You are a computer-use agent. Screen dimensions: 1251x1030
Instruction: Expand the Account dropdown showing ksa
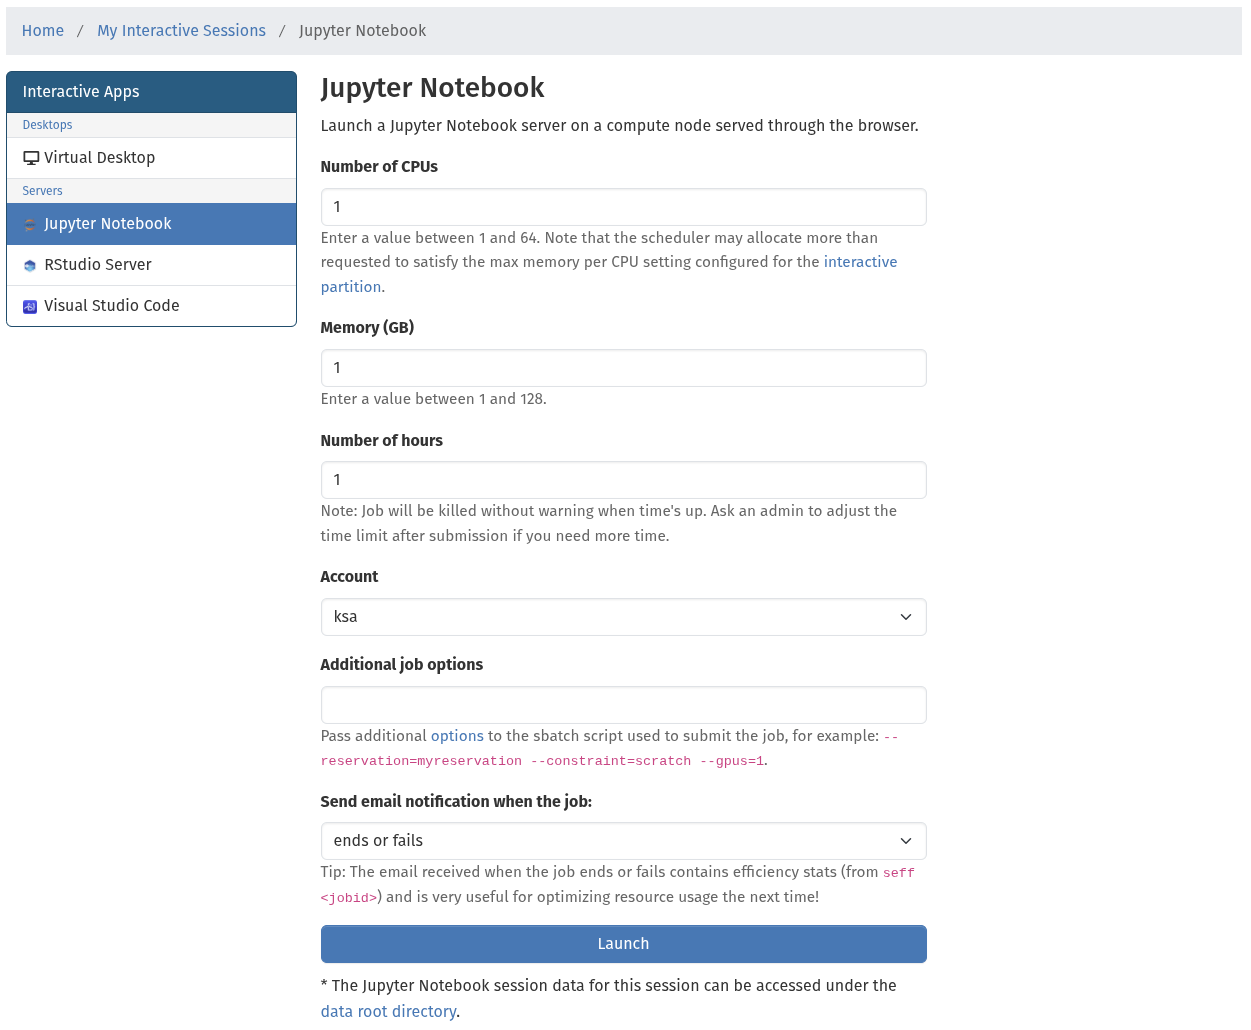[x=623, y=617]
